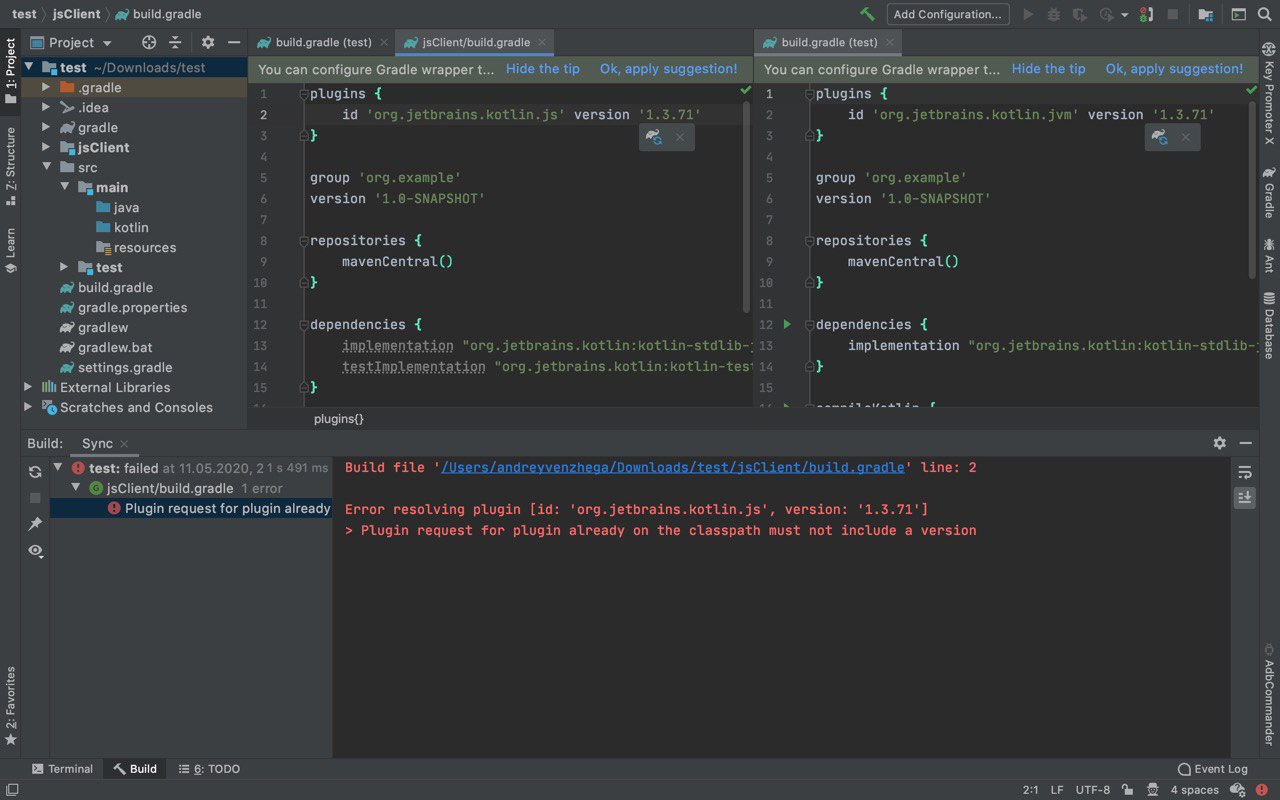Open the Event Log

(1213, 769)
